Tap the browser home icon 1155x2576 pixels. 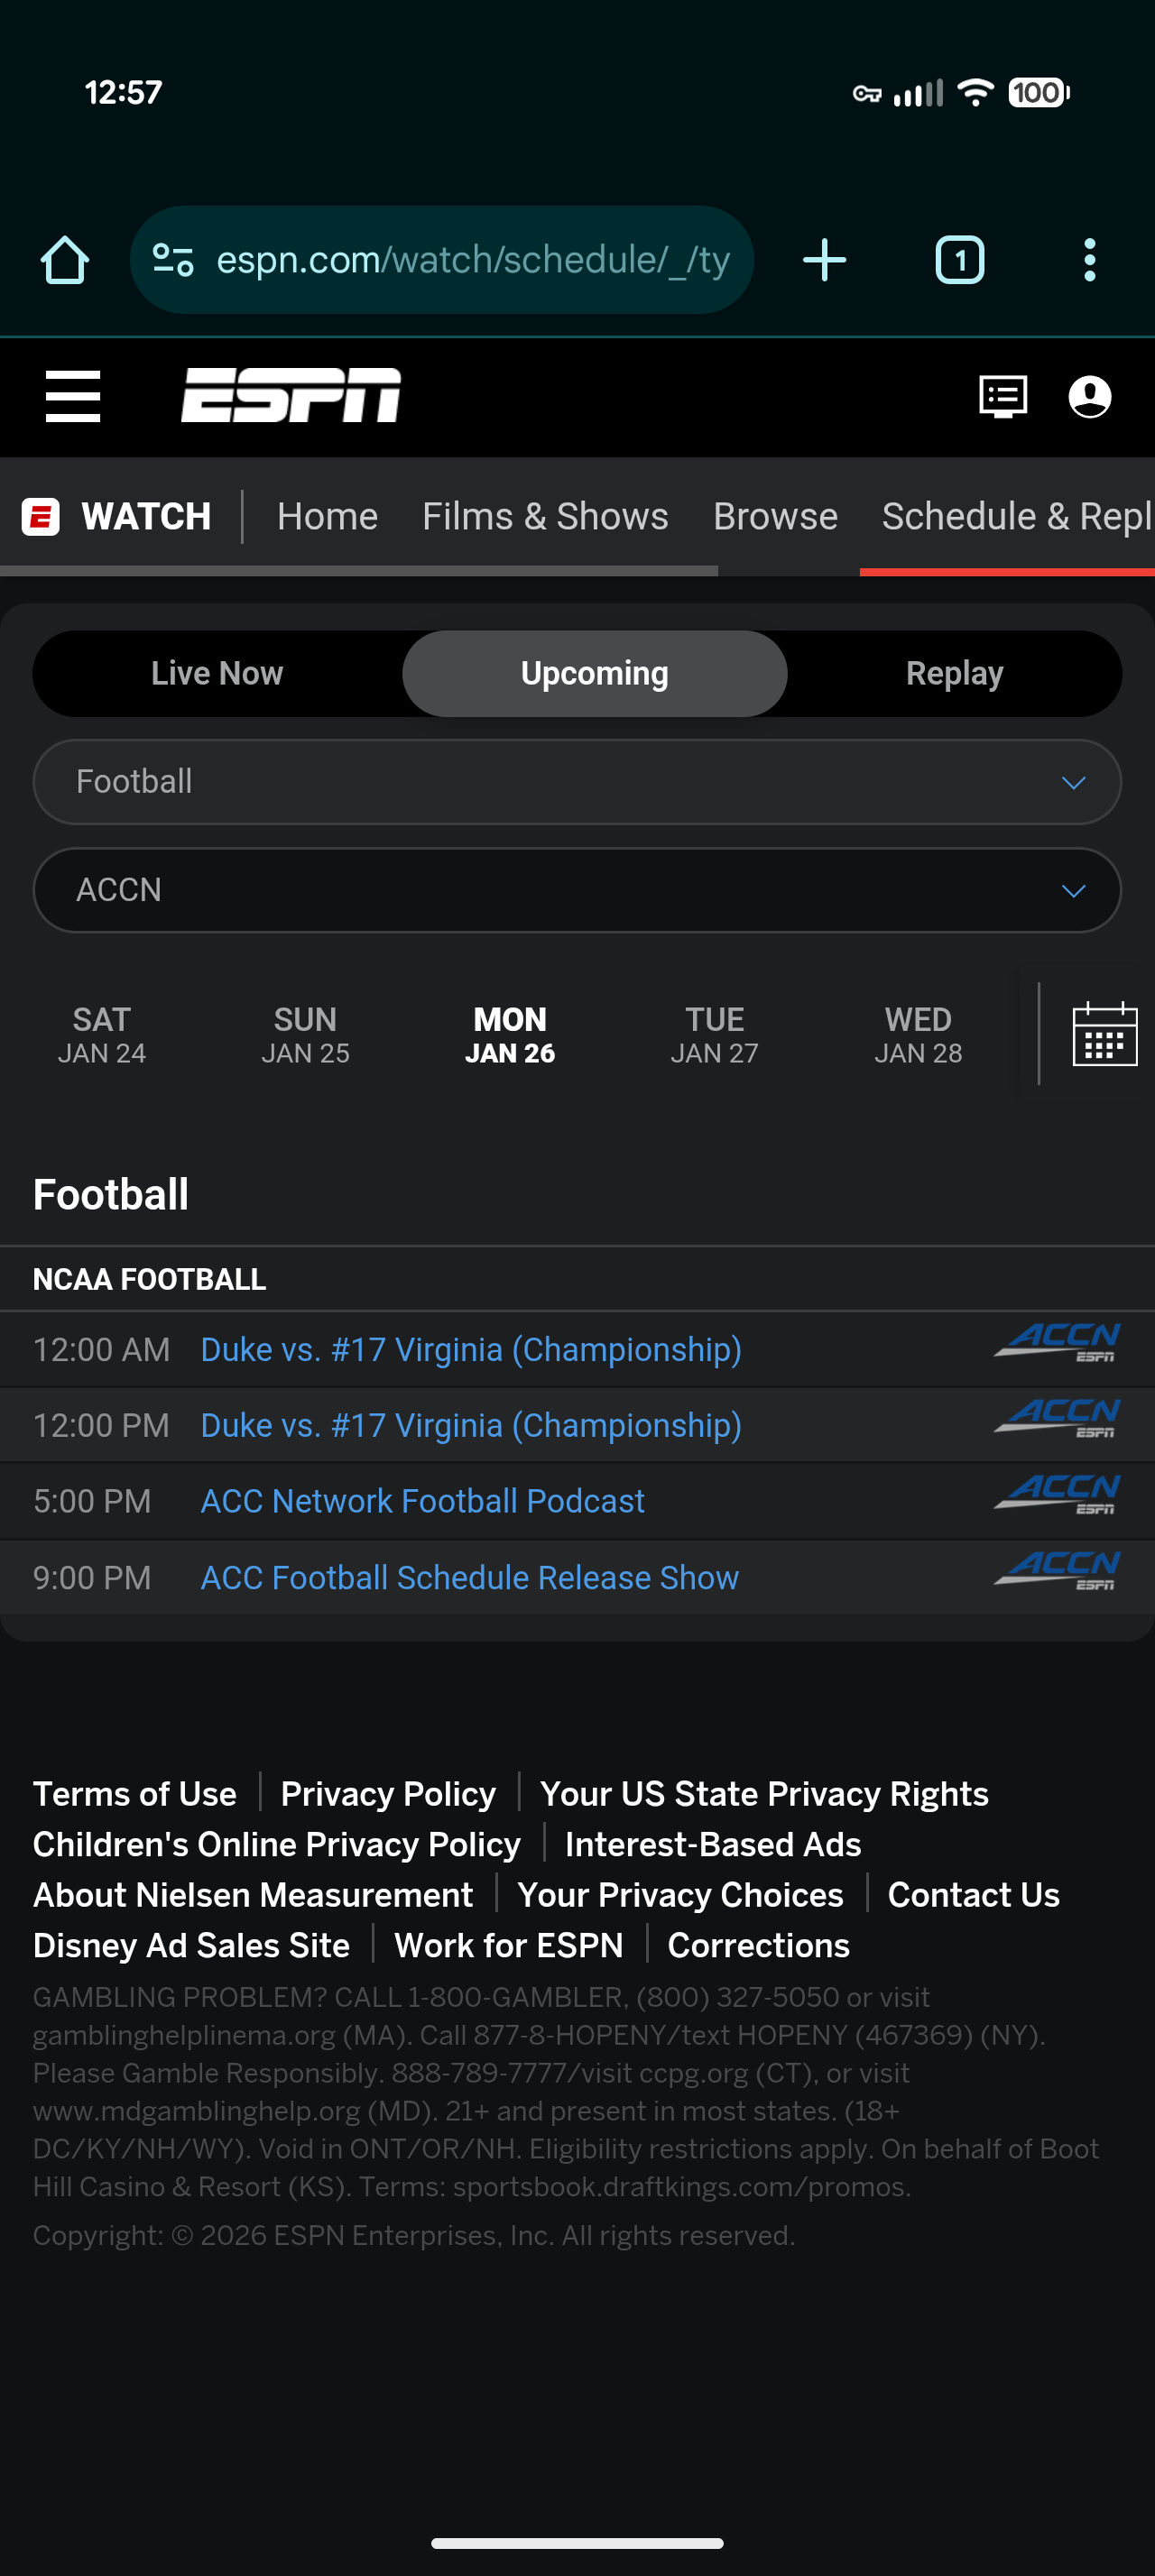click(x=65, y=260)
